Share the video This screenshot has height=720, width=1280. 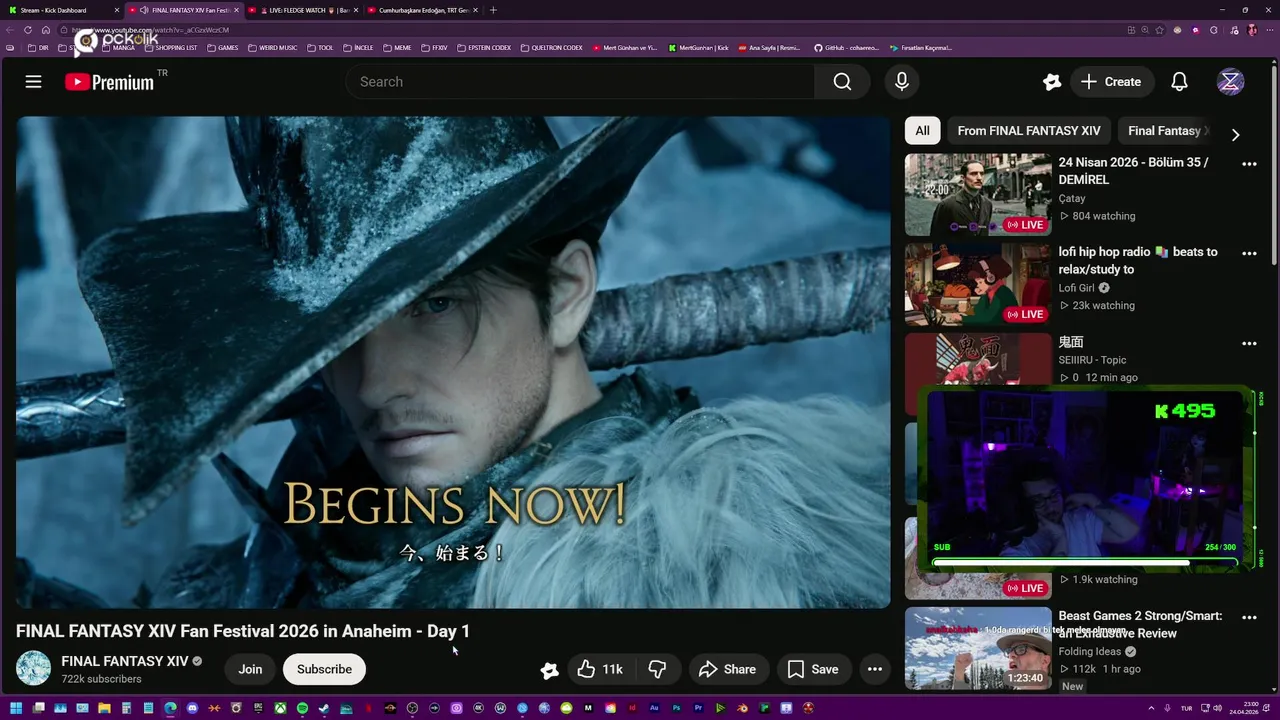click(x=727, y=669)
